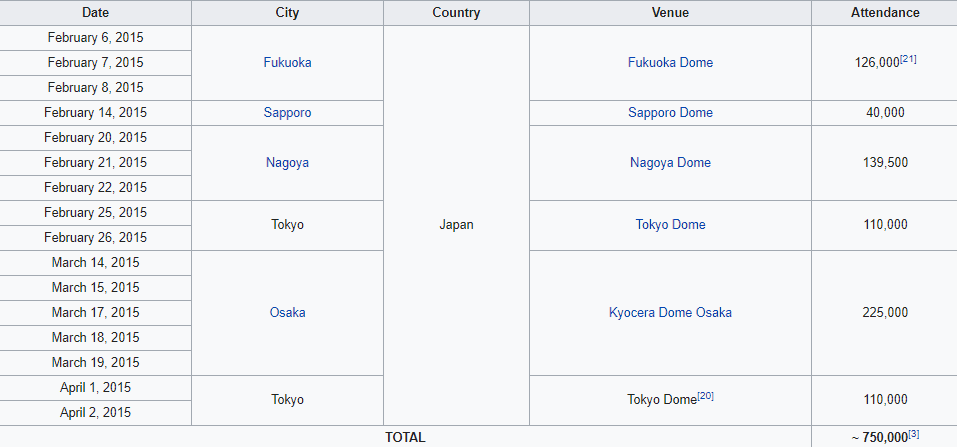Open the Fukuoka city link
957x447 pixels.
point(287,62)
